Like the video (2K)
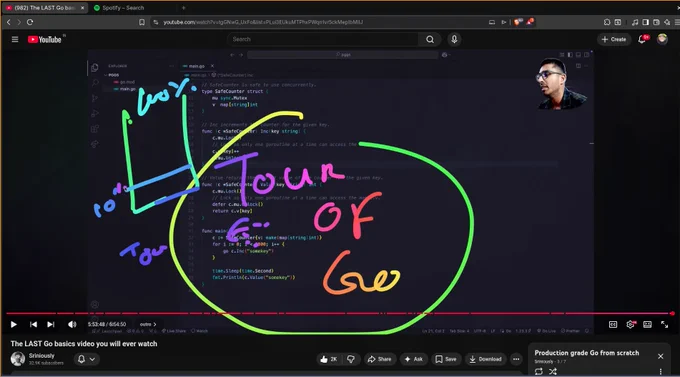Image resolution: width=680 pixels, height=377 pixels. (328, 359)
